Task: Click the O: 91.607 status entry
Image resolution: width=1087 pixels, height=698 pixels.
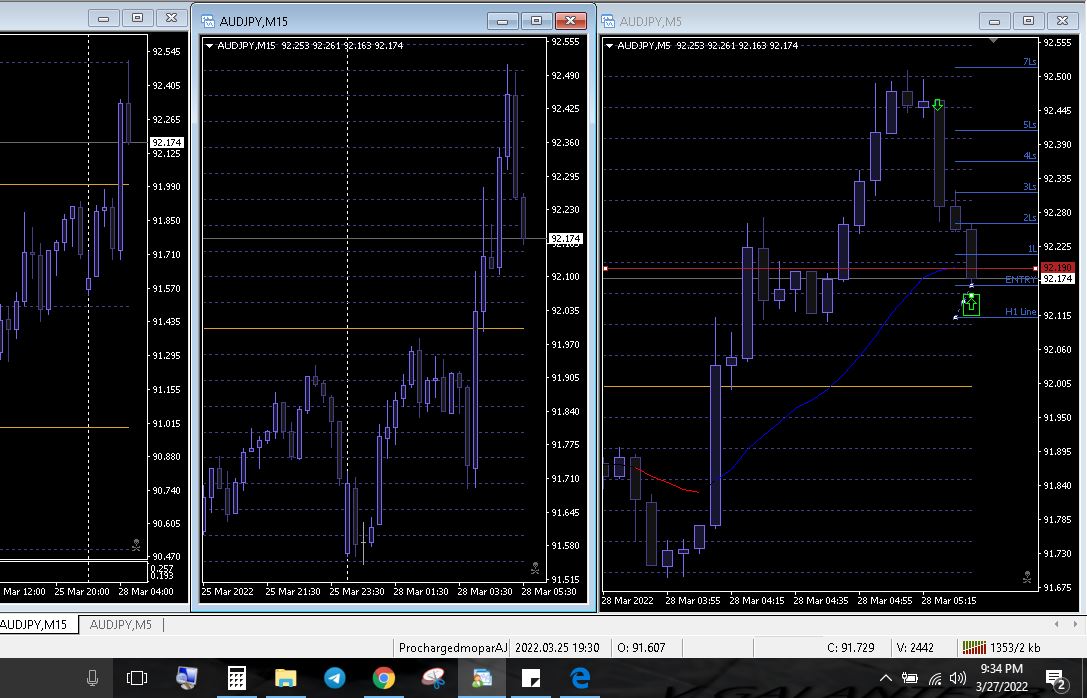Action: [641, 647]
